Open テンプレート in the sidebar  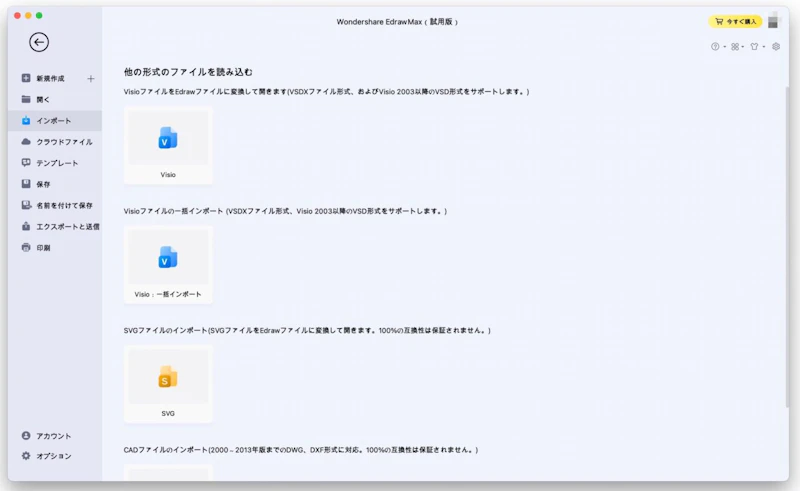[55, 163]
